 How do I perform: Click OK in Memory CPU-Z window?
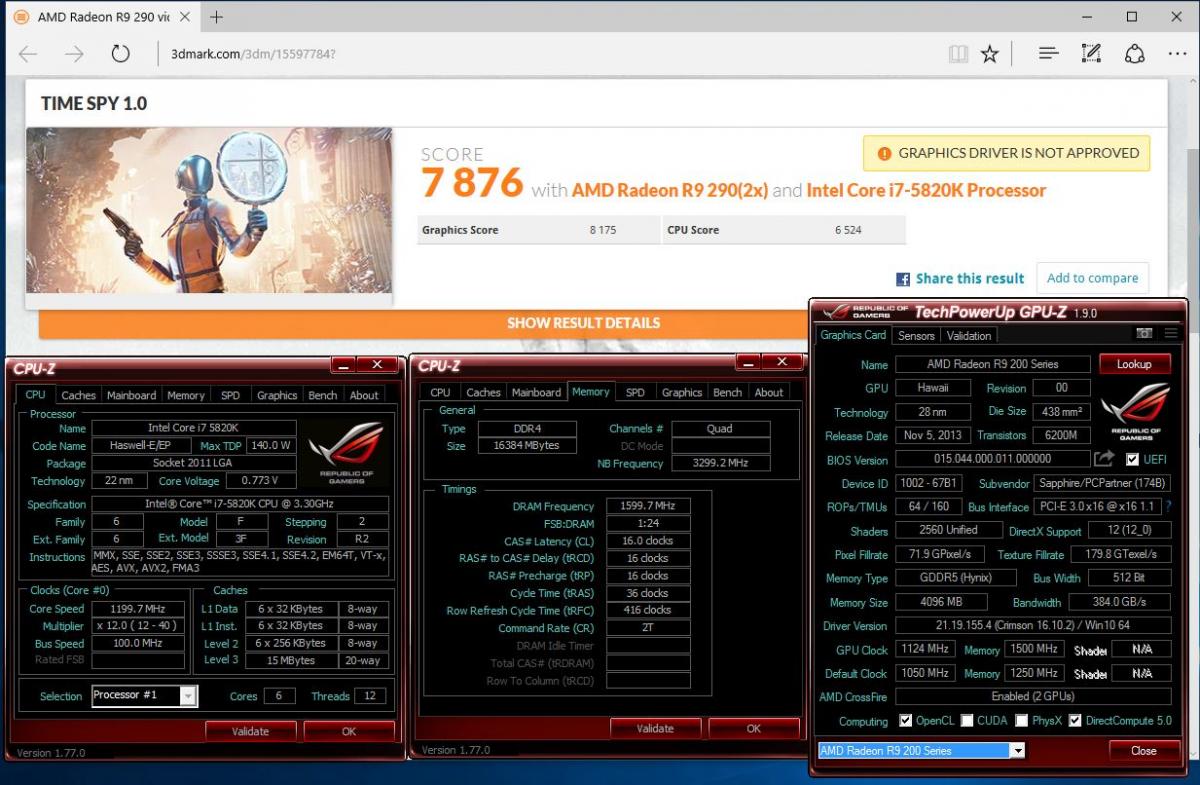[x=753, y=728]
